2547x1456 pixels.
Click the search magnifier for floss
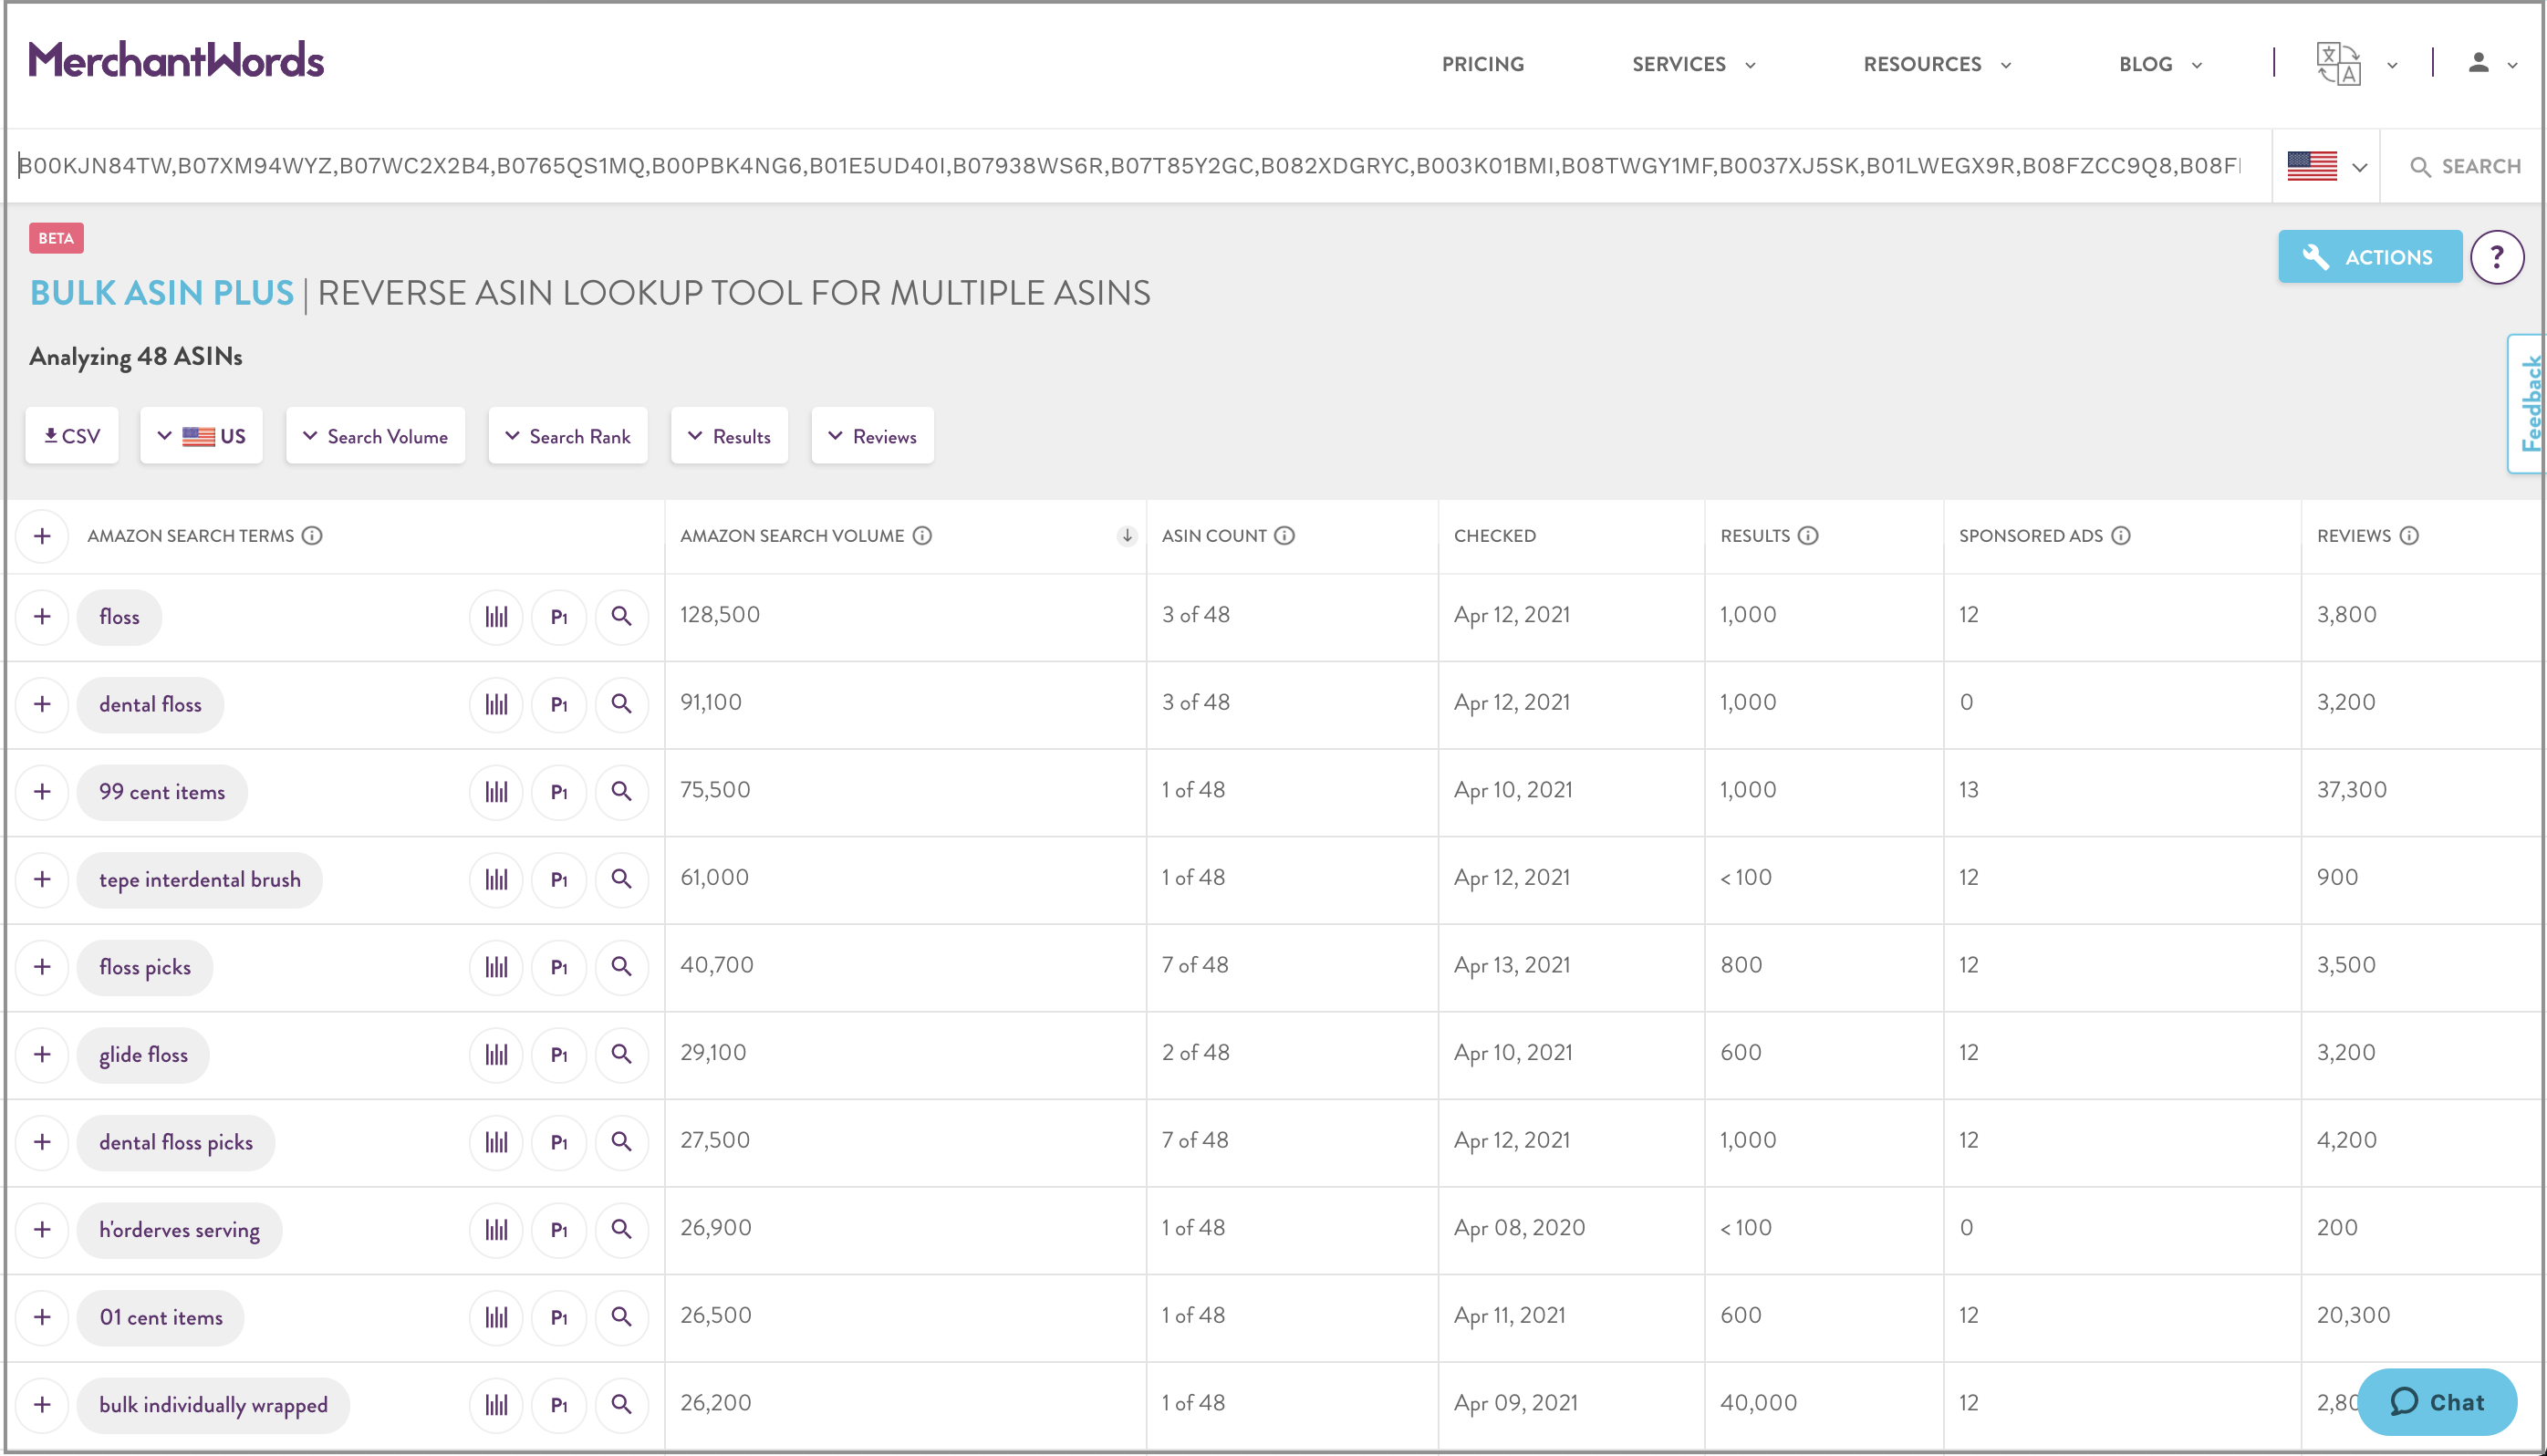(621, 616)
